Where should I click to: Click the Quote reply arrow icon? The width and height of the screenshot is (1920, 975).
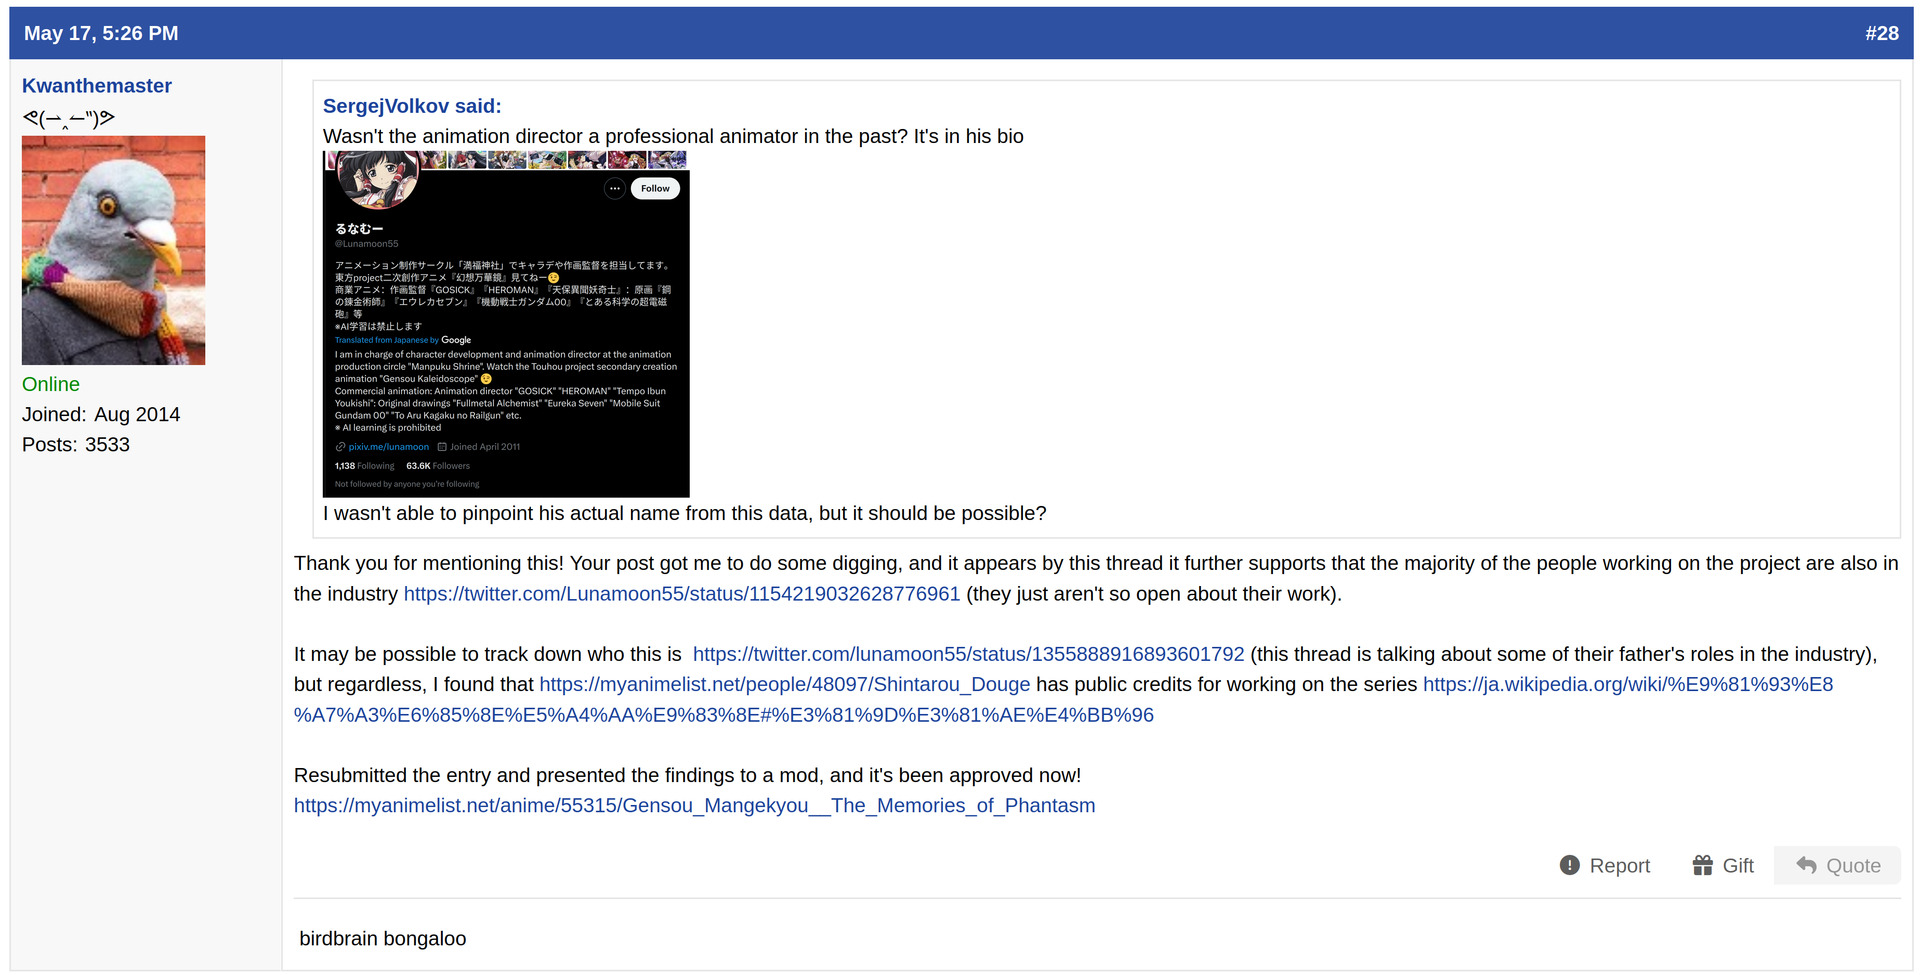click(x=1806, y=866)
